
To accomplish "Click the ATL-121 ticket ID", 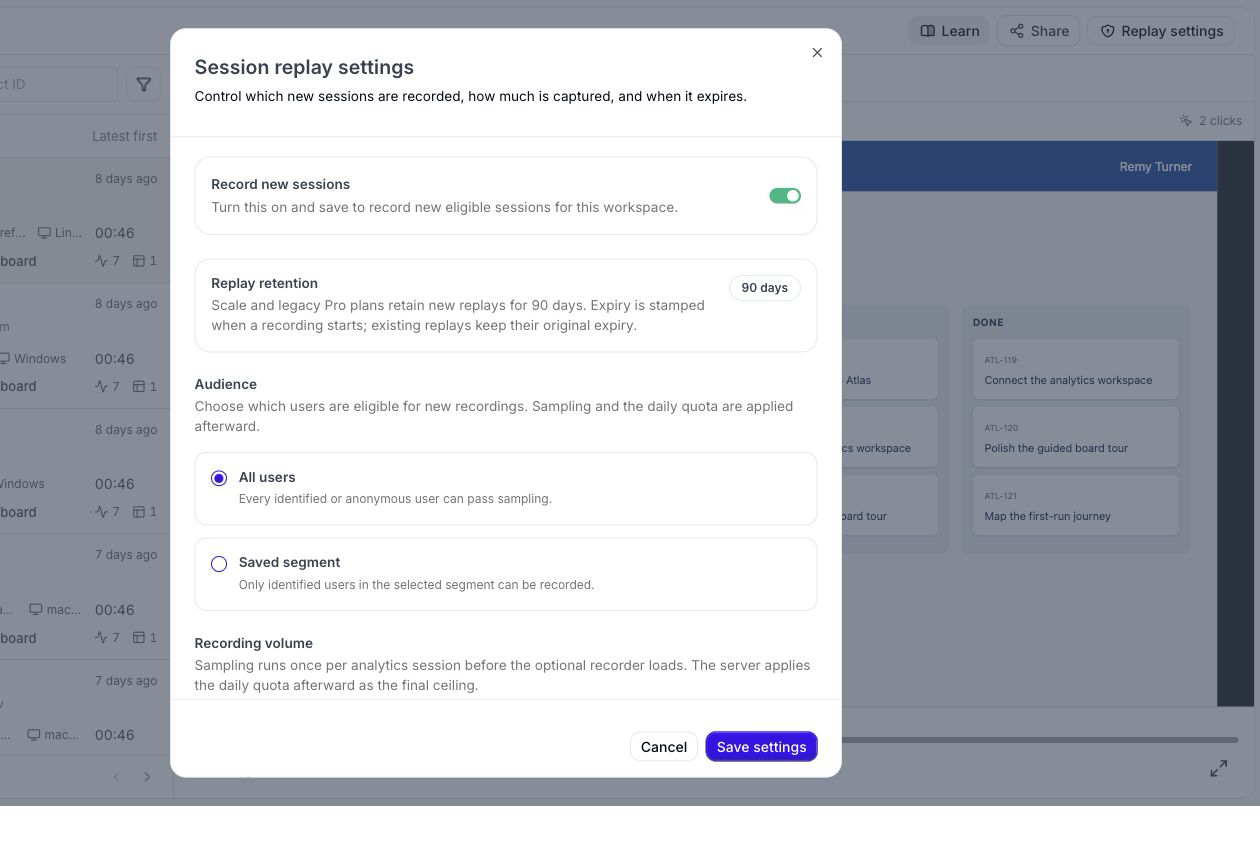I will pyautogui.click(x=1000, y=496).
